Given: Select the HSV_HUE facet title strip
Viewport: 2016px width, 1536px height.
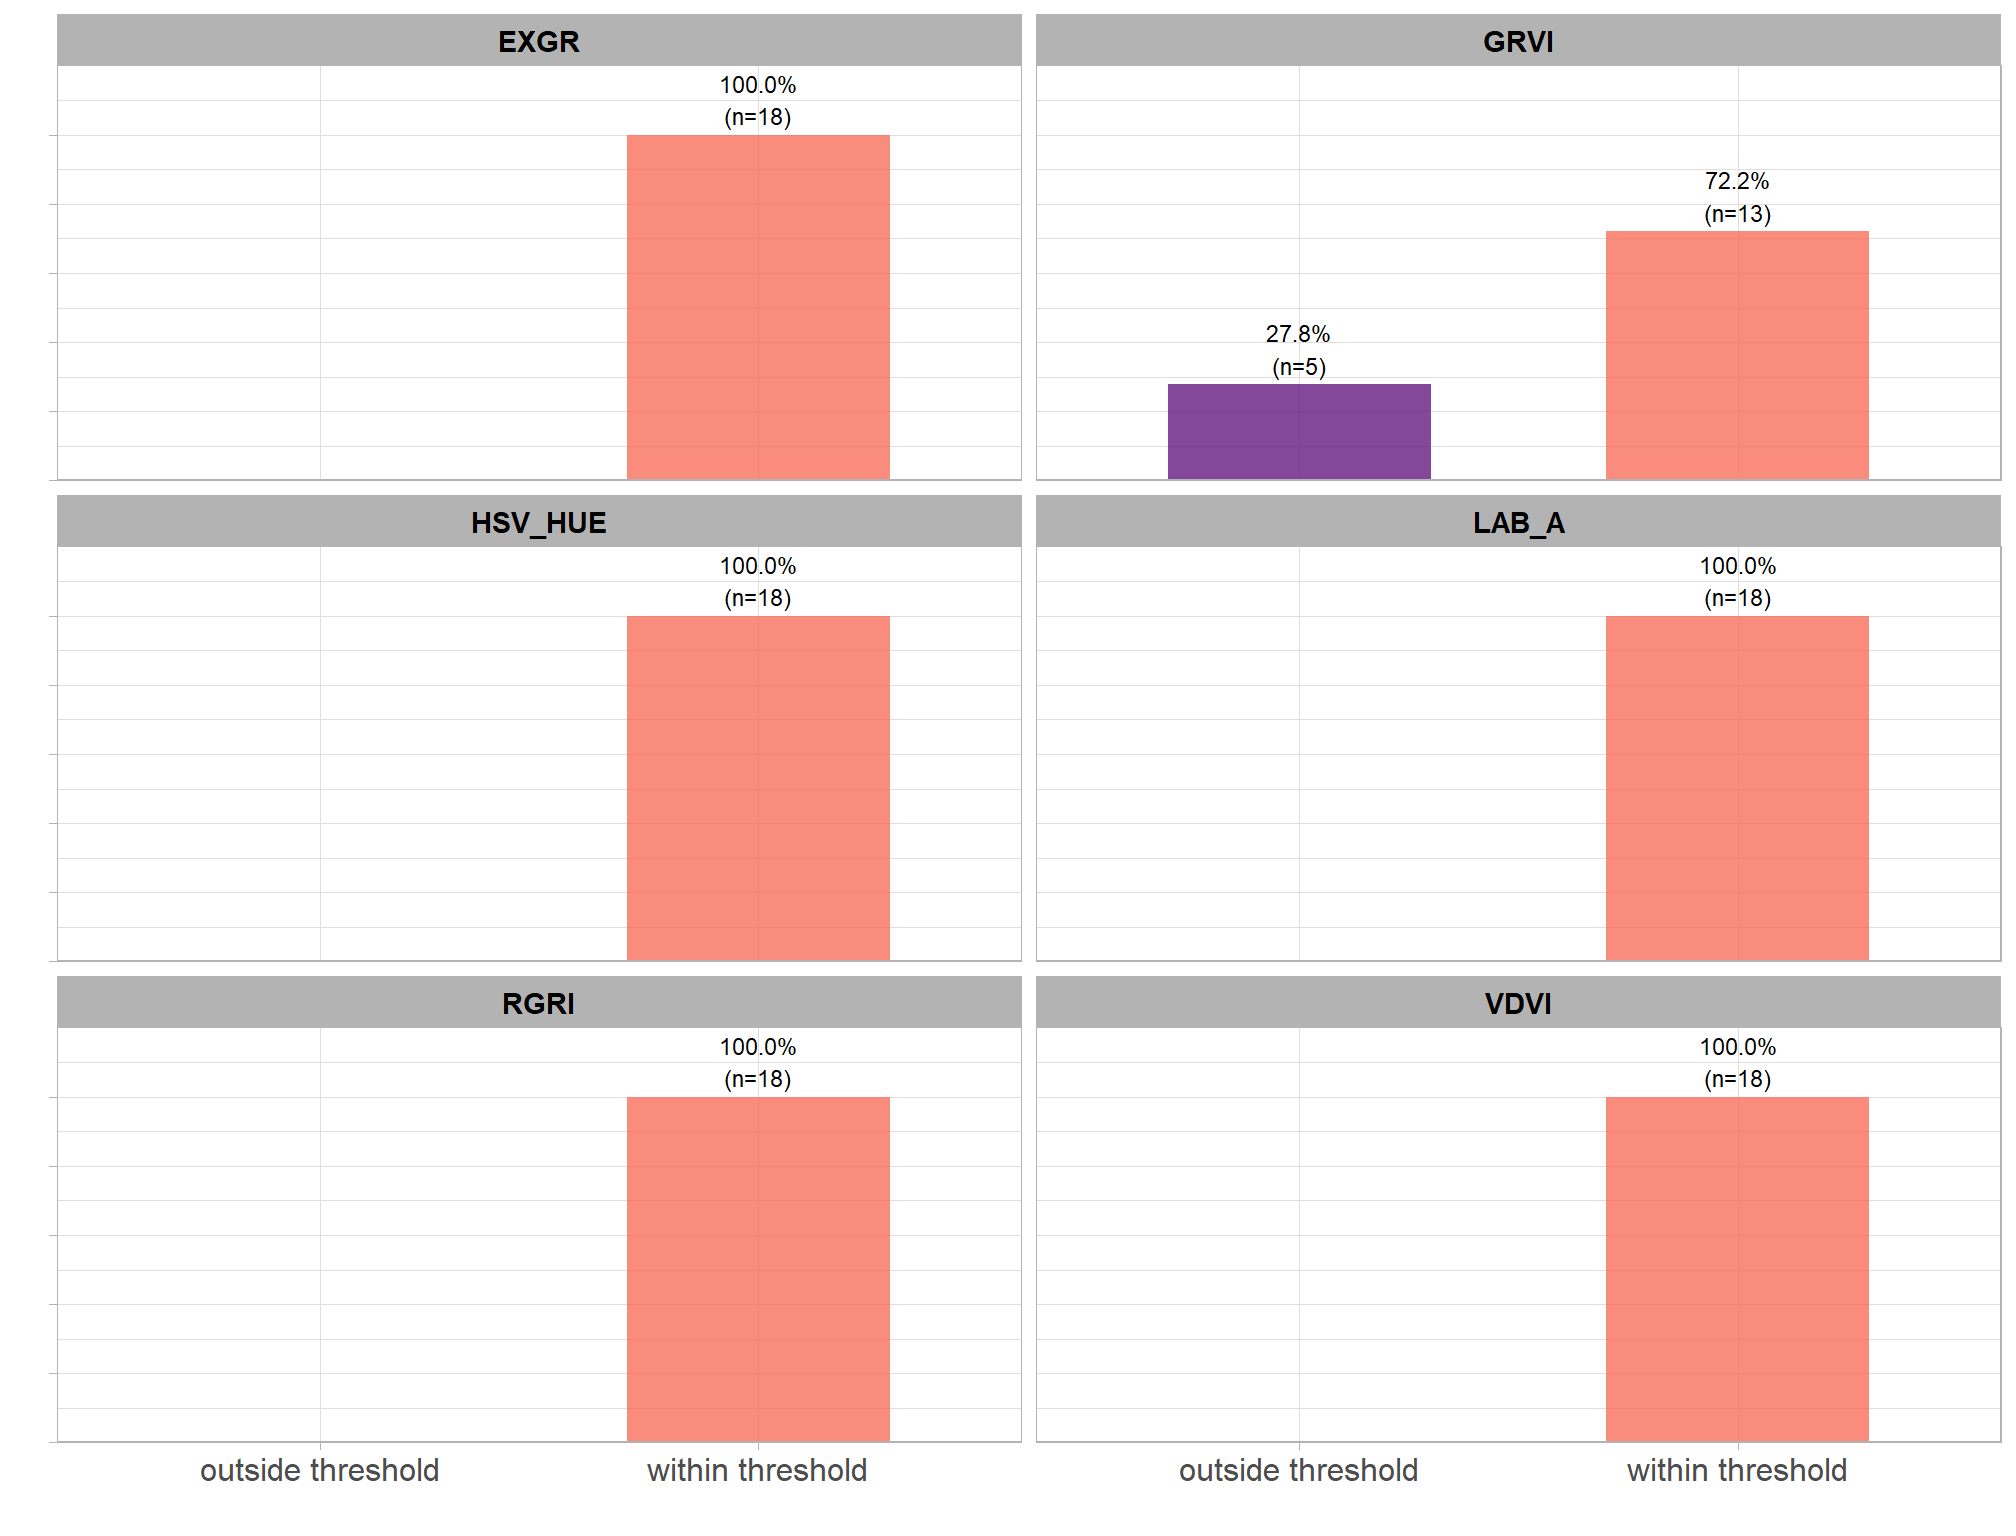Looking at the screenshot, I should (539, 522).
